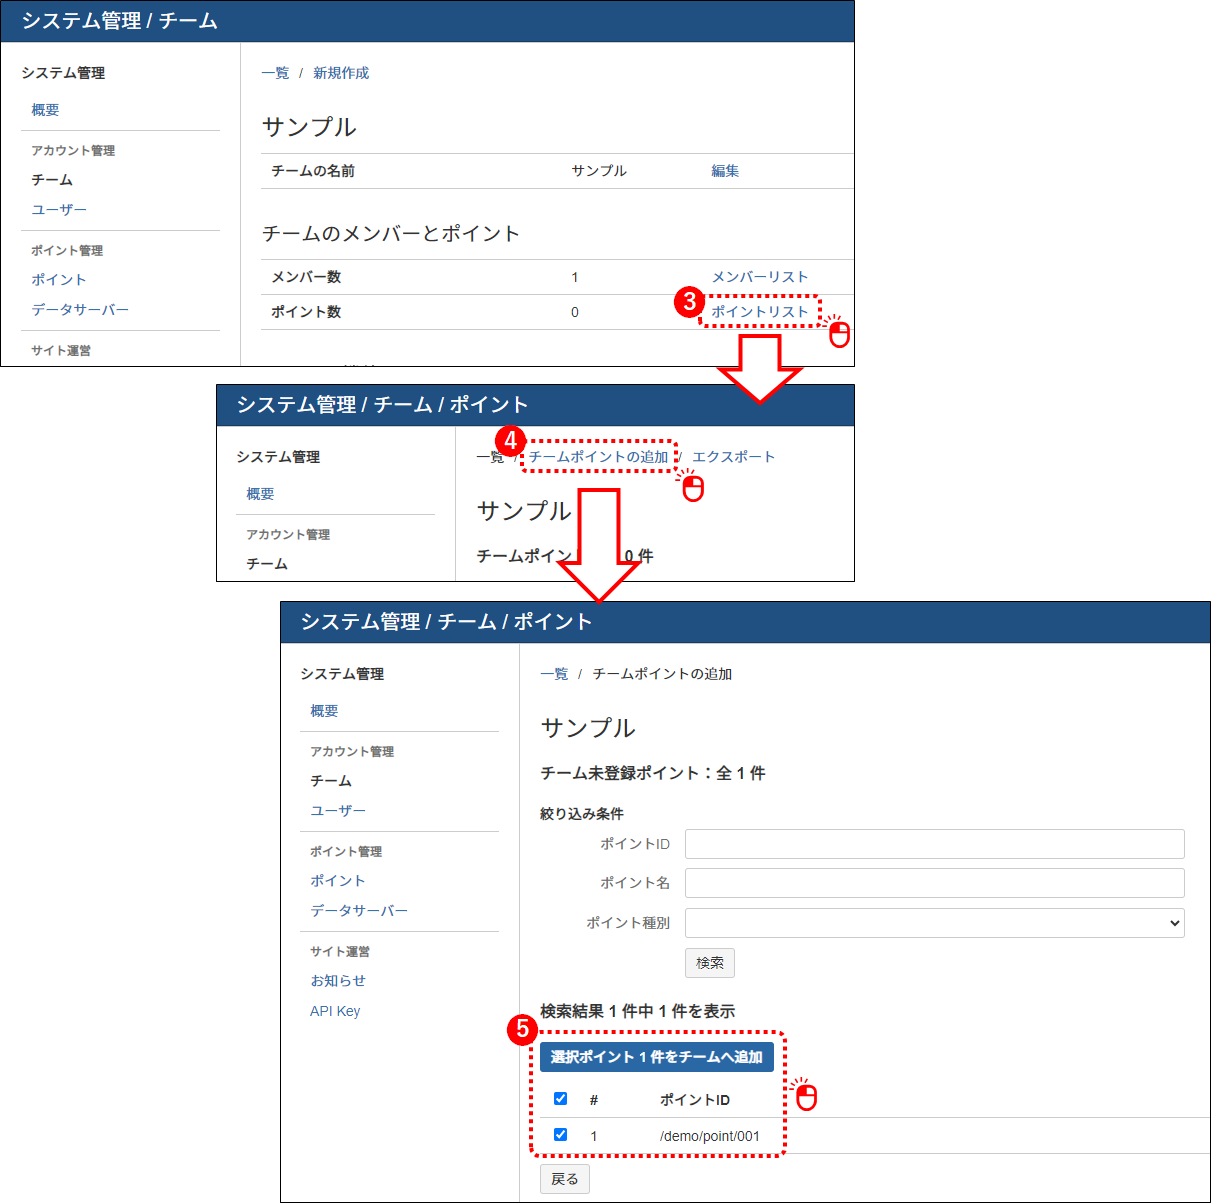1211x1203 pixels.
Task: Click the 検索 button
Action: (x=710, y=963)
